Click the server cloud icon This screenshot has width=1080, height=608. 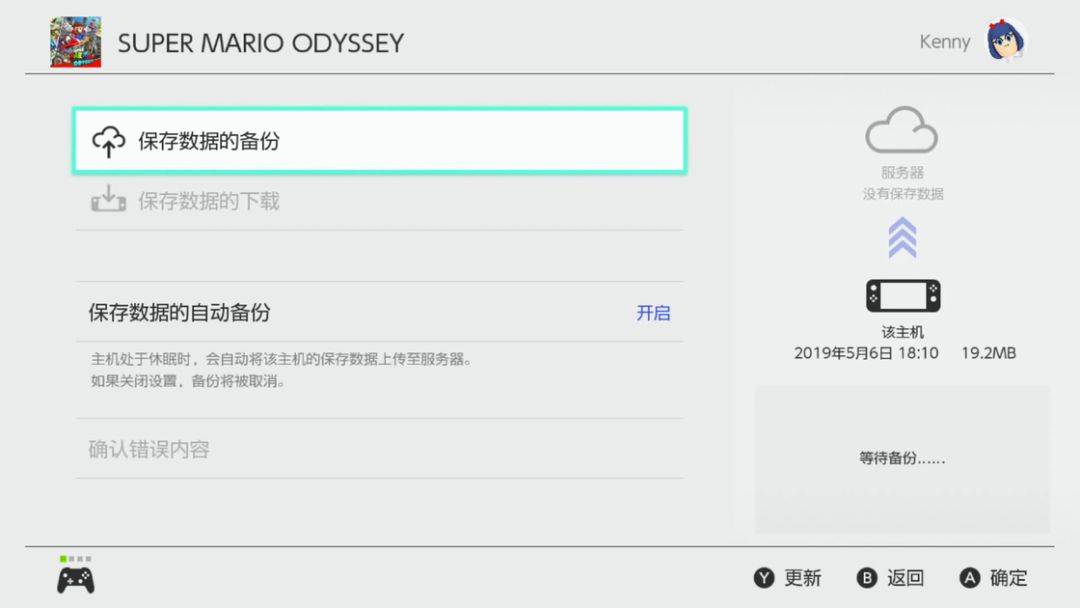[x=901, y=130]
